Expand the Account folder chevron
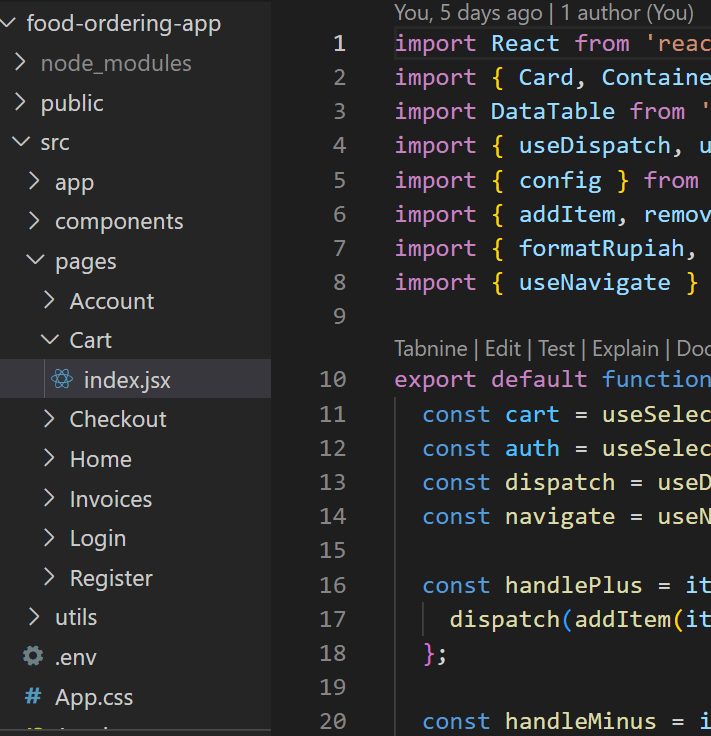This screenshot has height=736, width=711. point(49,299)
